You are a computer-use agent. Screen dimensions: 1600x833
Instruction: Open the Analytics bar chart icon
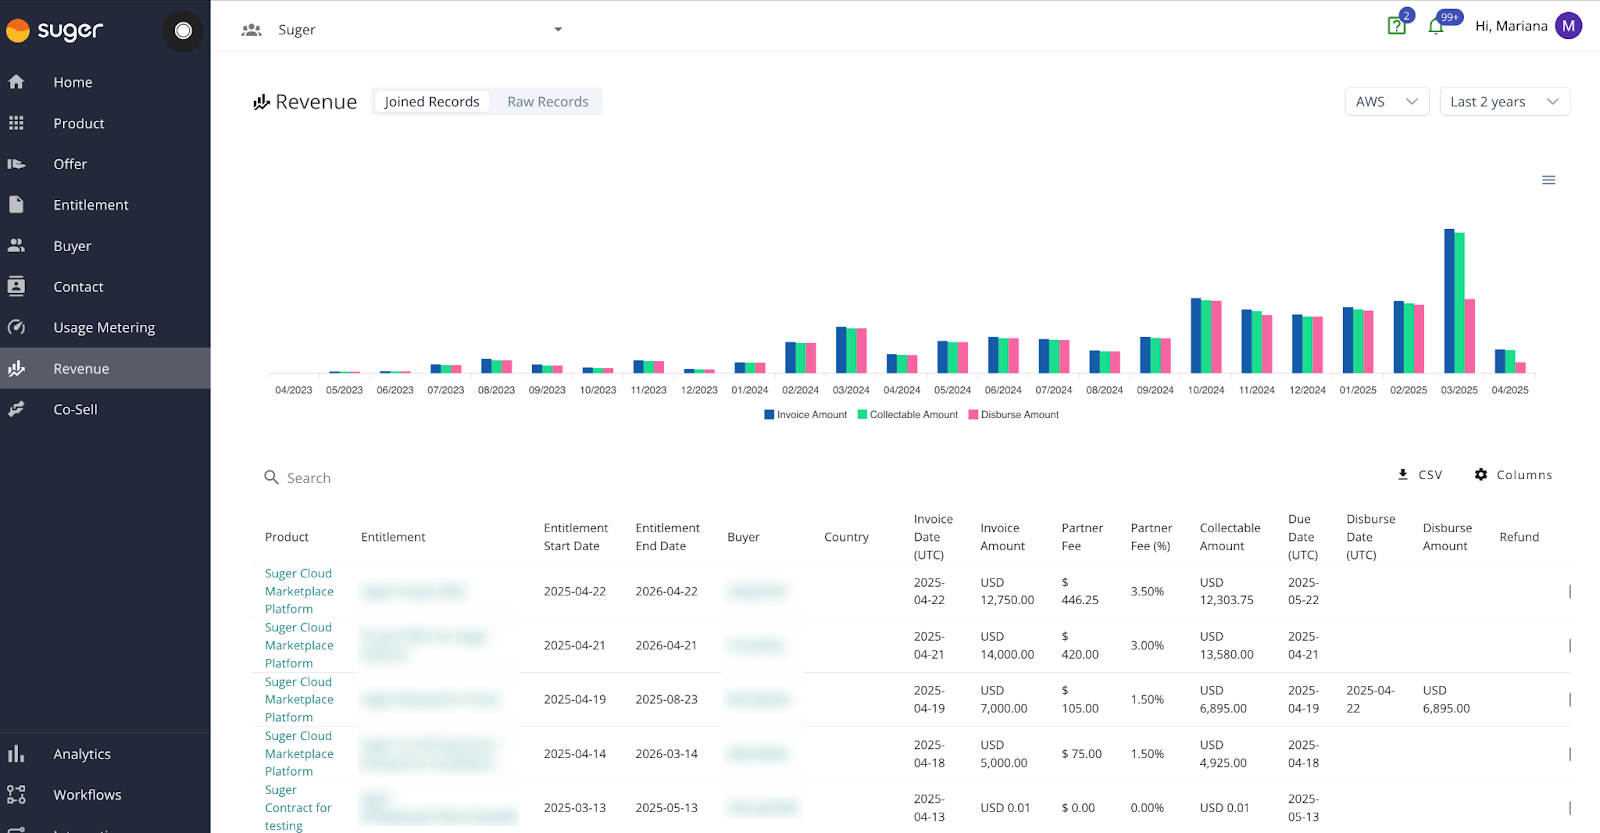coord(16,754)
